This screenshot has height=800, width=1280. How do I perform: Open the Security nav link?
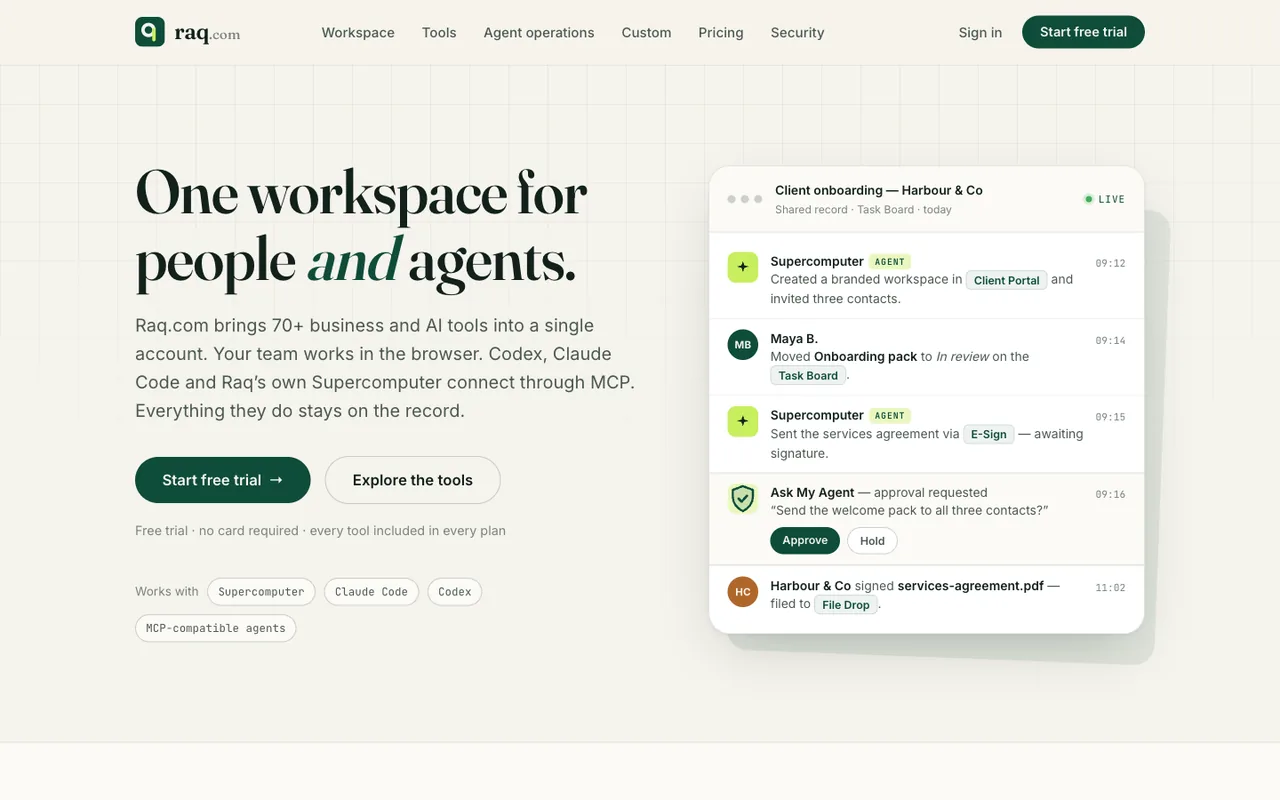click(797, 32)
